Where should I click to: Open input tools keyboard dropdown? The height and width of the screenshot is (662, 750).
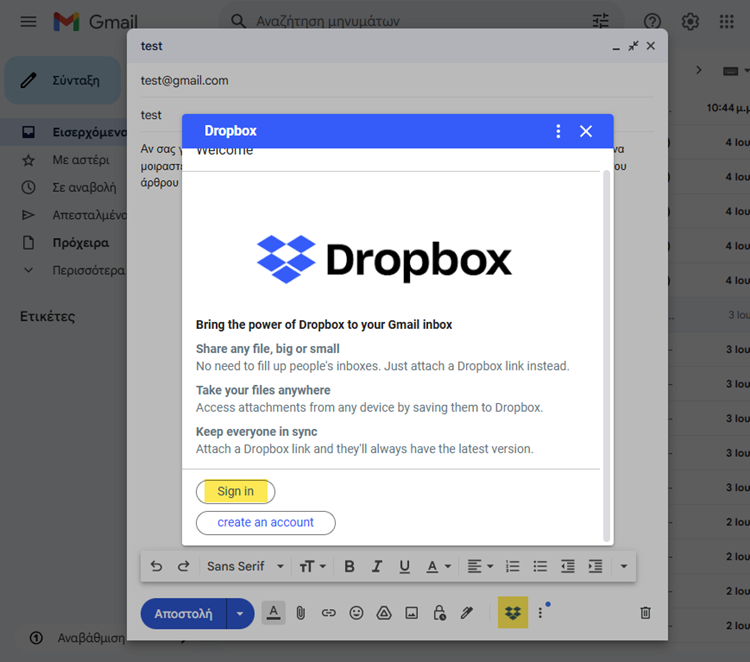coord(736,71)
